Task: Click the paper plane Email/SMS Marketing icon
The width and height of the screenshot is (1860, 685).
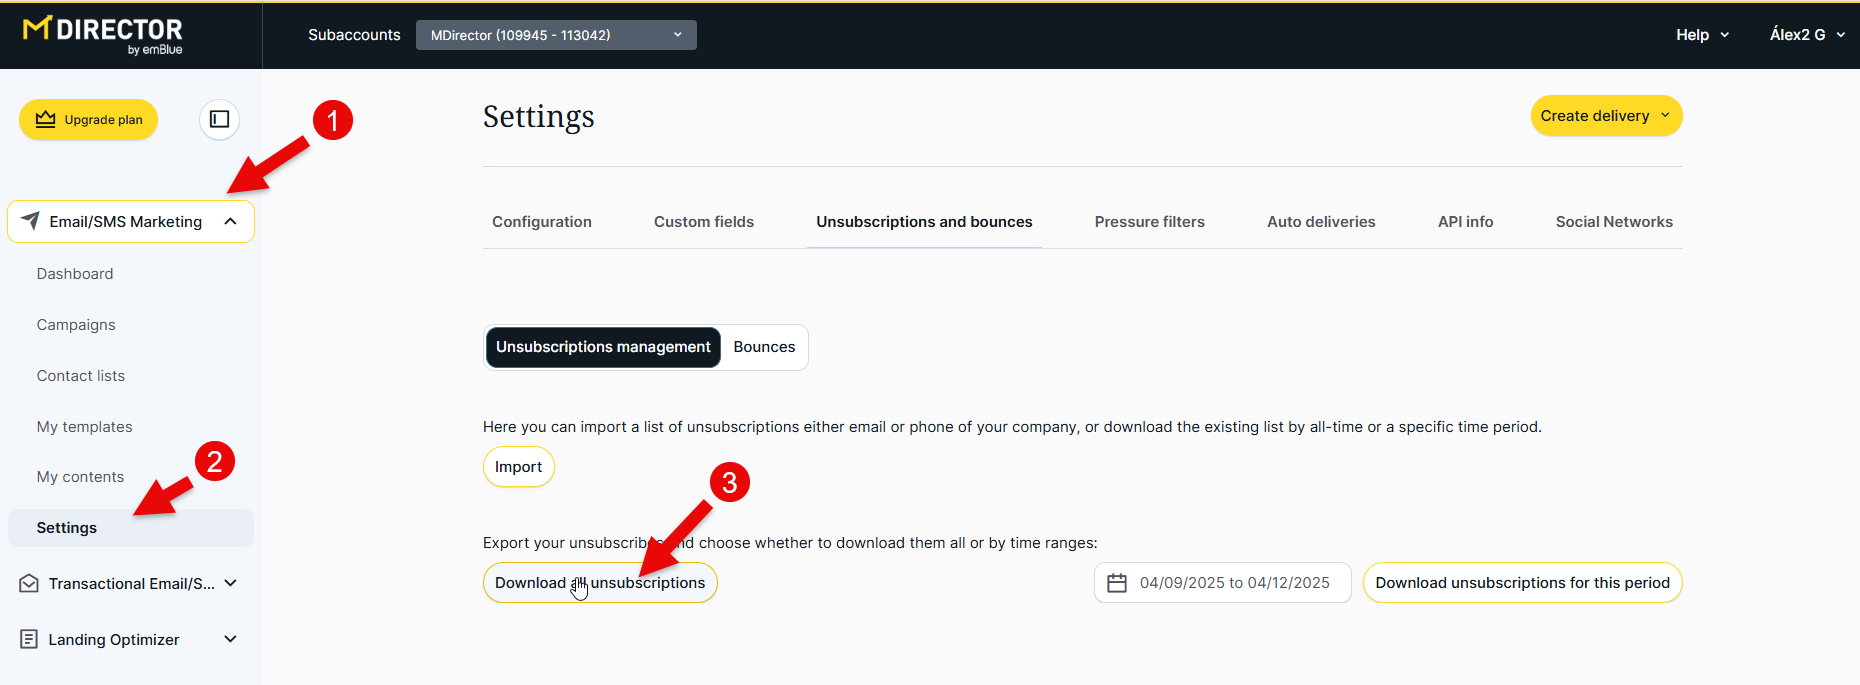Action: pyautogui.click(x=30, y=221)
